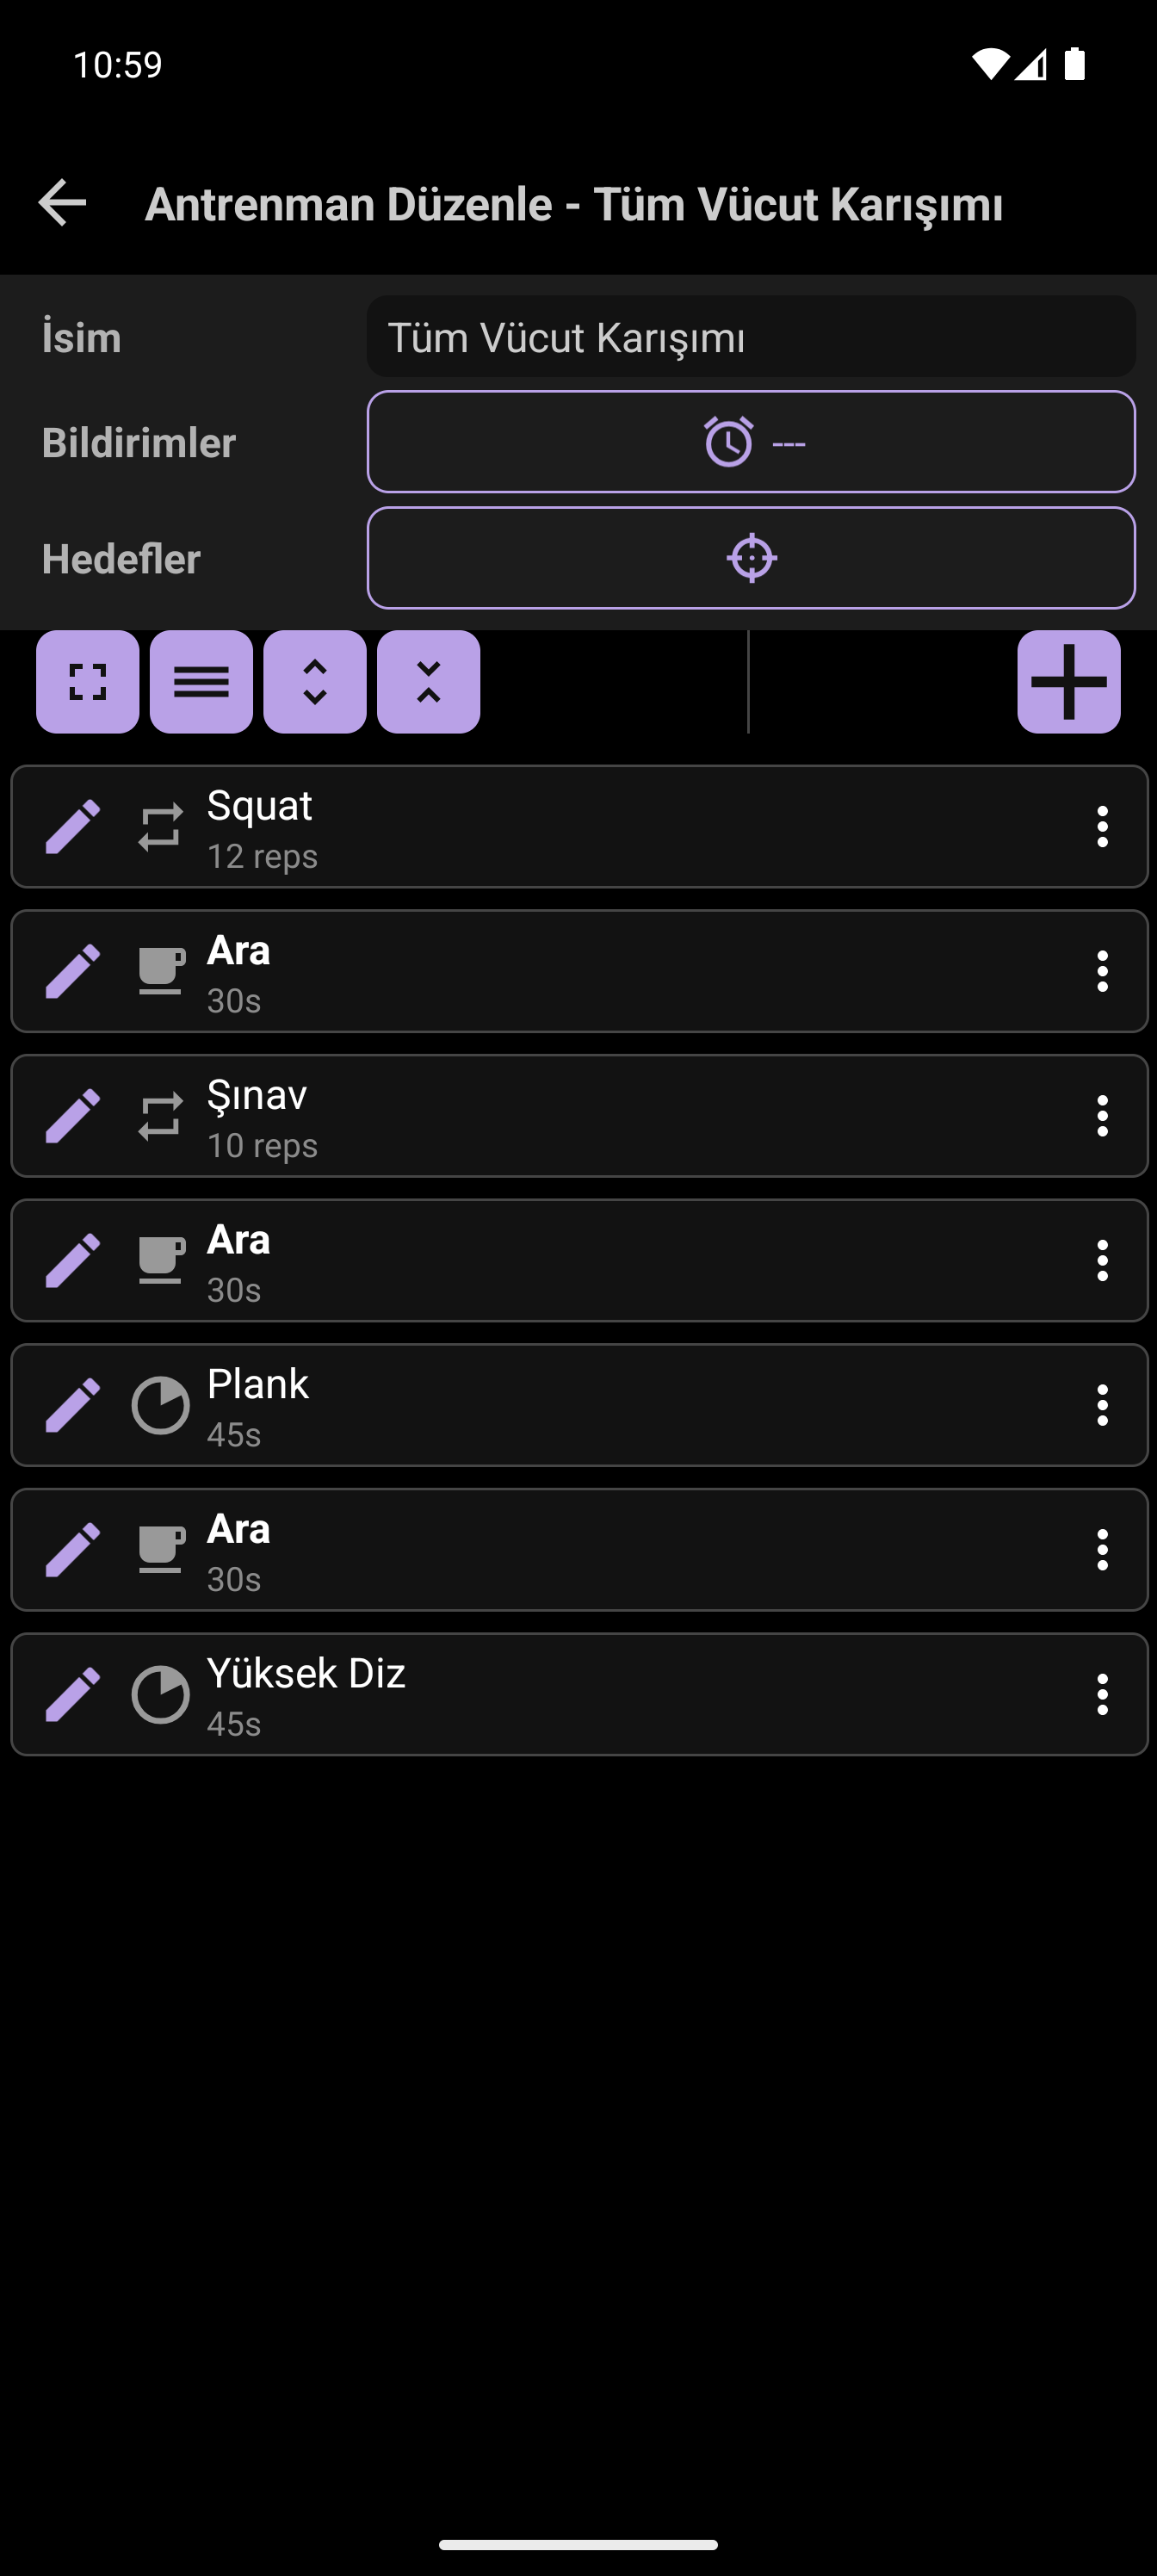Add a new exercise with plus button
This screenshot has height=2576, width=1157.
click(x=1069, y=682)
